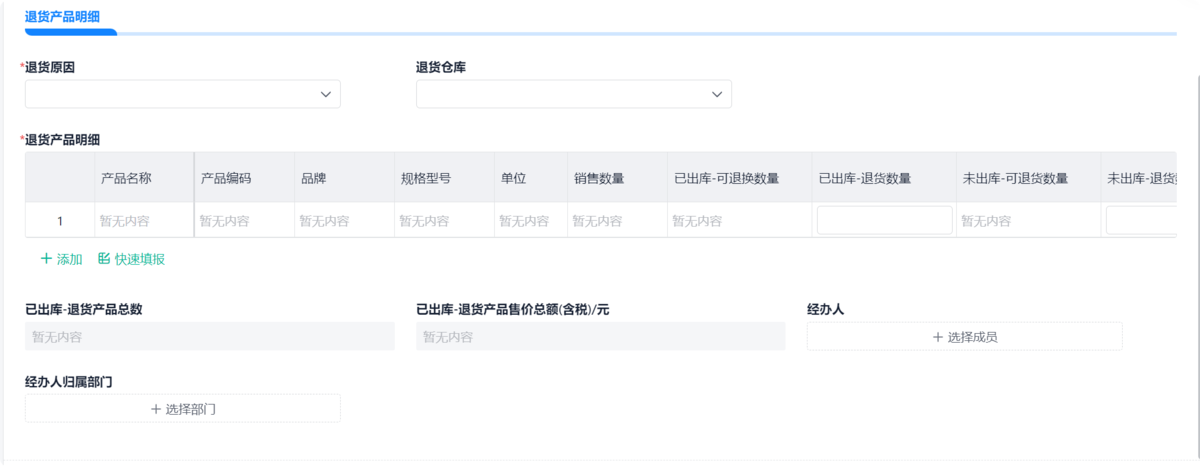
Task: Click the 产品编码 cell in row 1
Action: [x=244, y=221]
